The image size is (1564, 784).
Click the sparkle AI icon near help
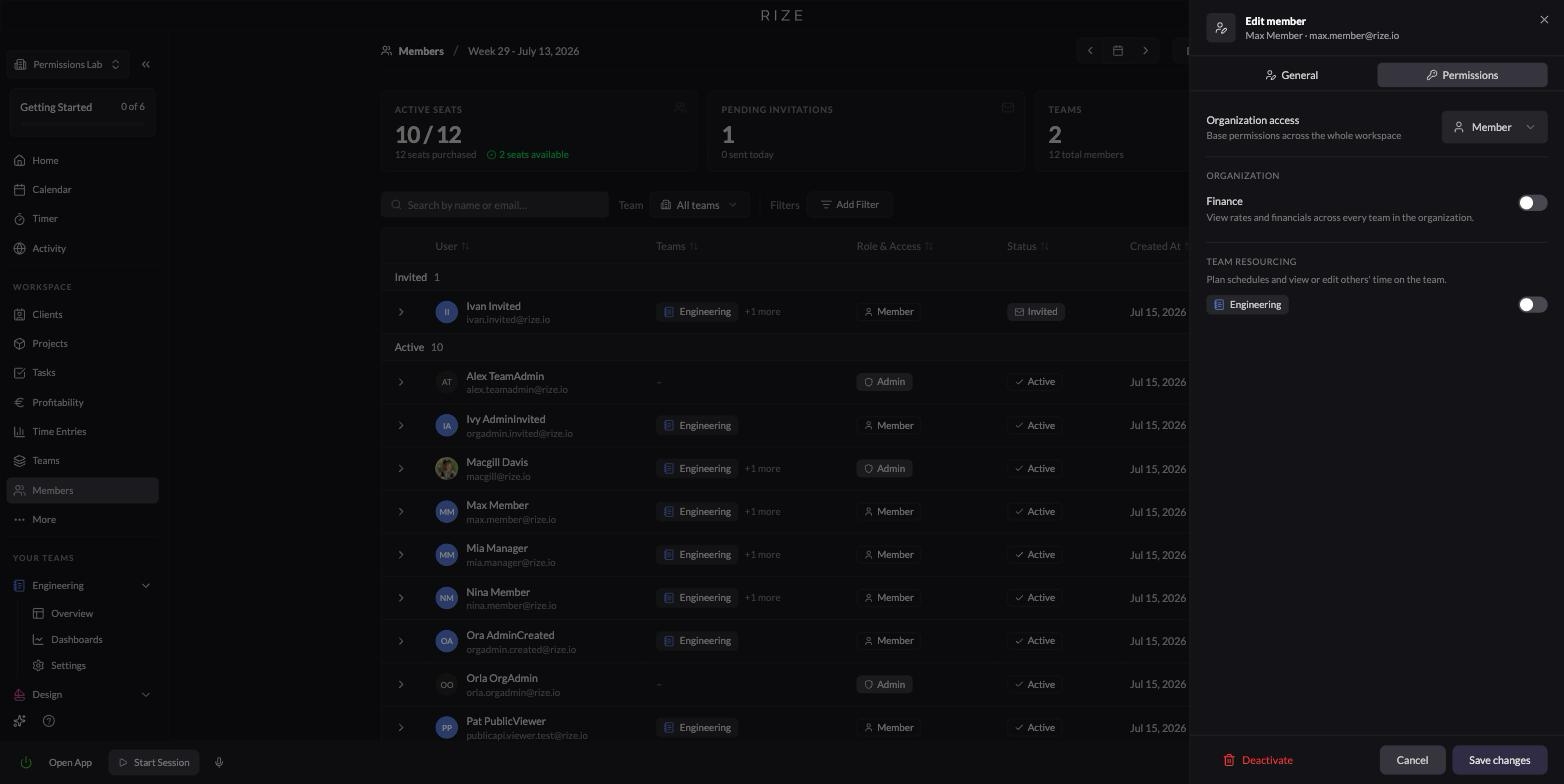[19, 721]
